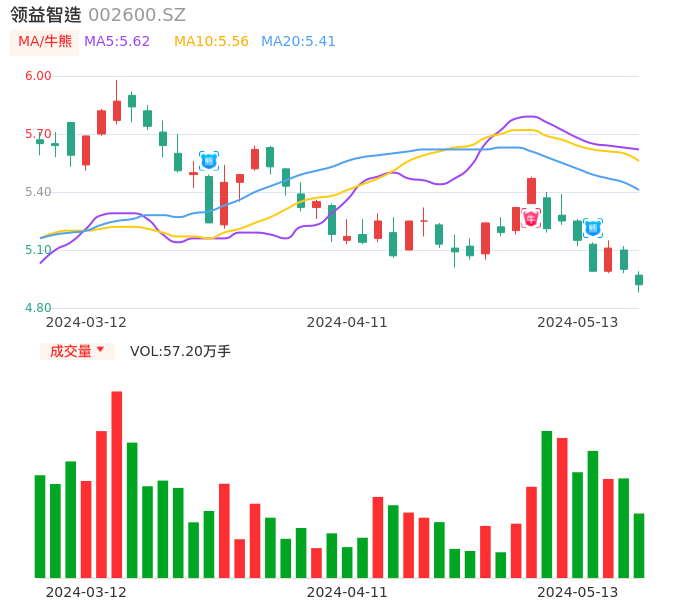Click 2024-04-11 date below the candlestick chart
The width and height of the screenshot is (686, 606).
[347, 322]
